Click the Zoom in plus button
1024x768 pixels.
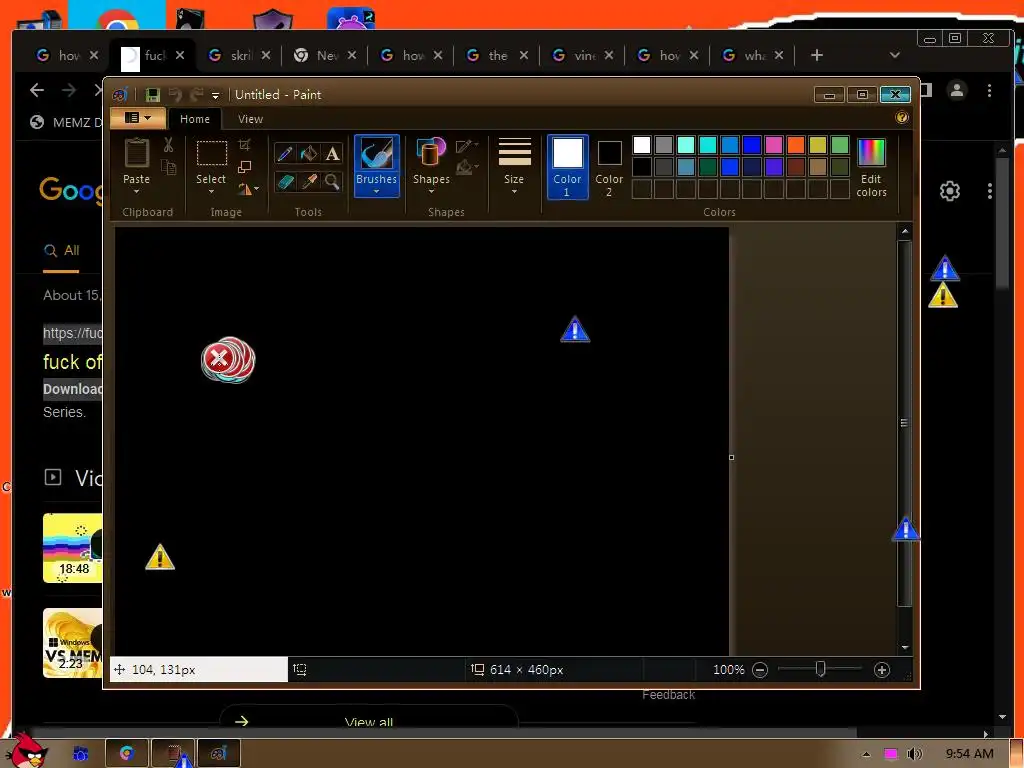(882, 670)
